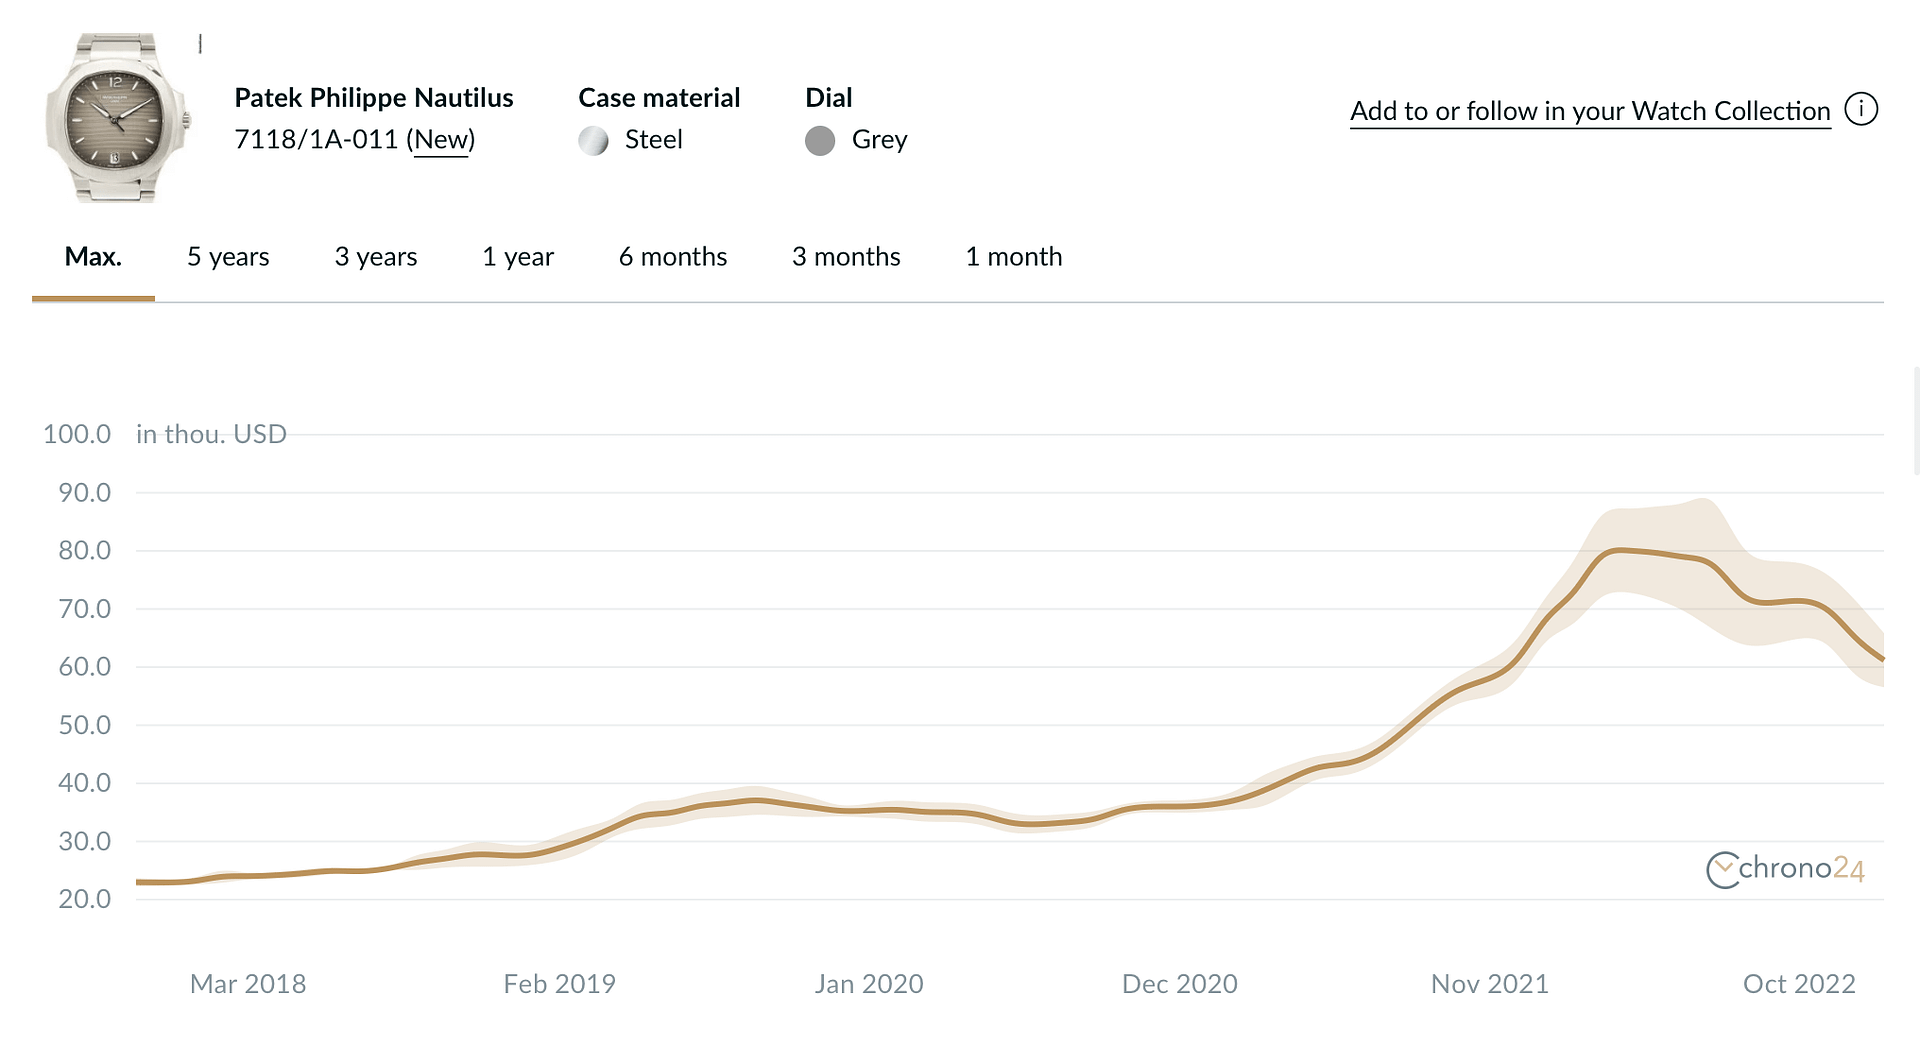1920x1047 pixels.
Task: Click the Feb 2019 date label
Action: tap(559, 984)
